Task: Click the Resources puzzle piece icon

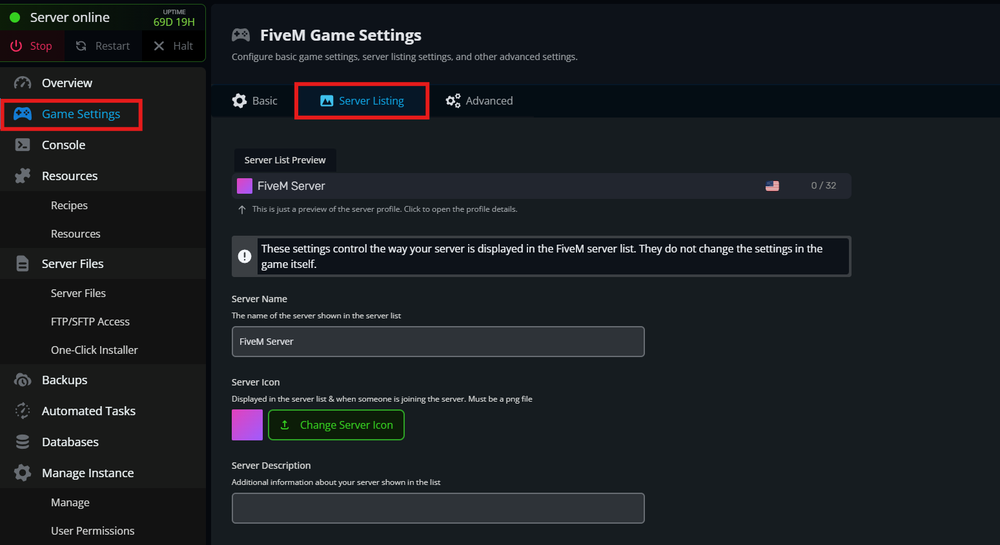Action: [x=22, y=176]
